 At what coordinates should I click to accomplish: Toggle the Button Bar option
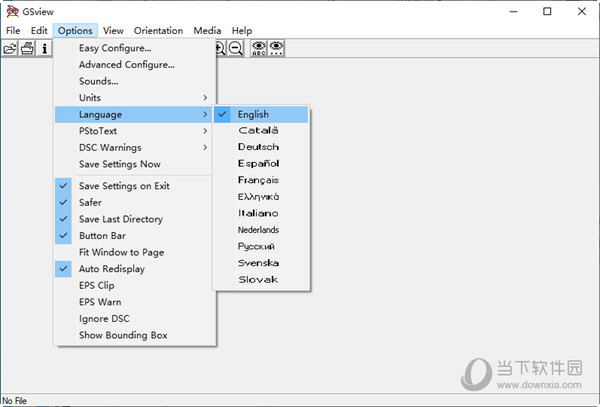point(133,236)
